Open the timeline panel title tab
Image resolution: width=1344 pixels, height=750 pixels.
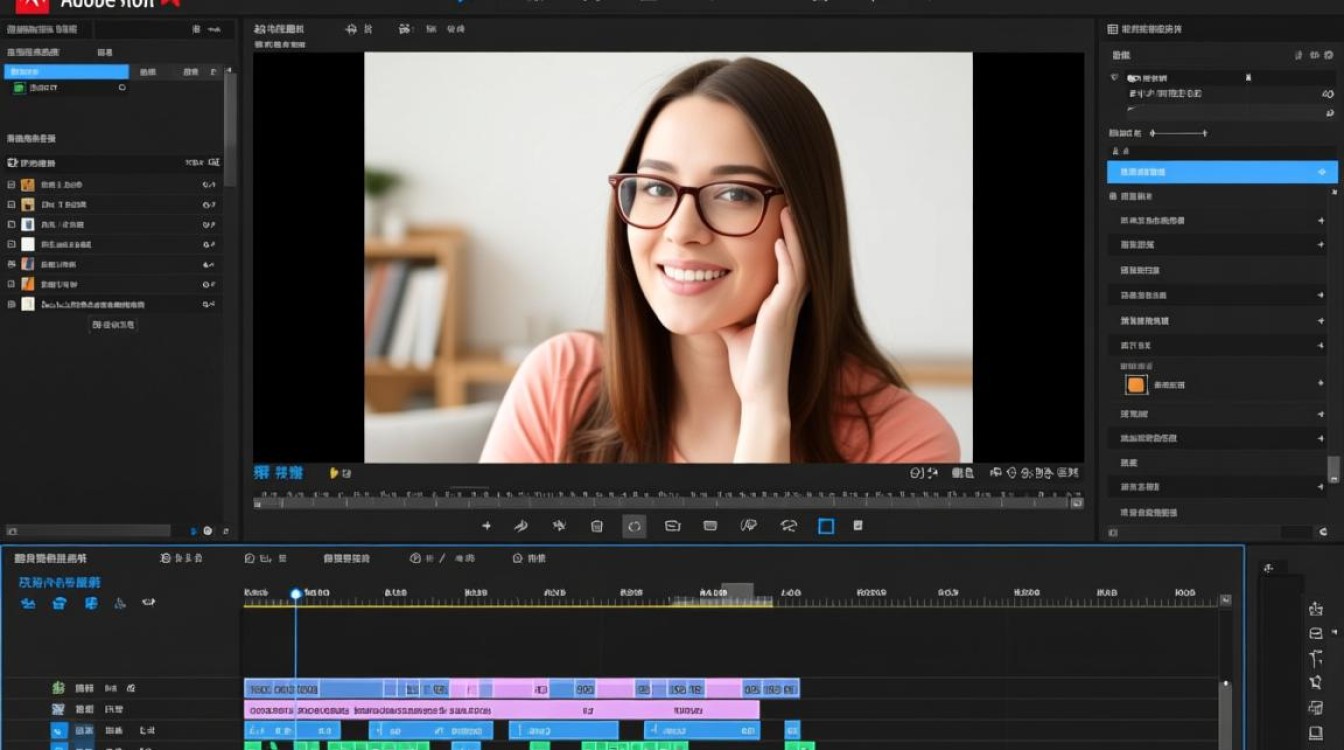click(x=50, y=558)
